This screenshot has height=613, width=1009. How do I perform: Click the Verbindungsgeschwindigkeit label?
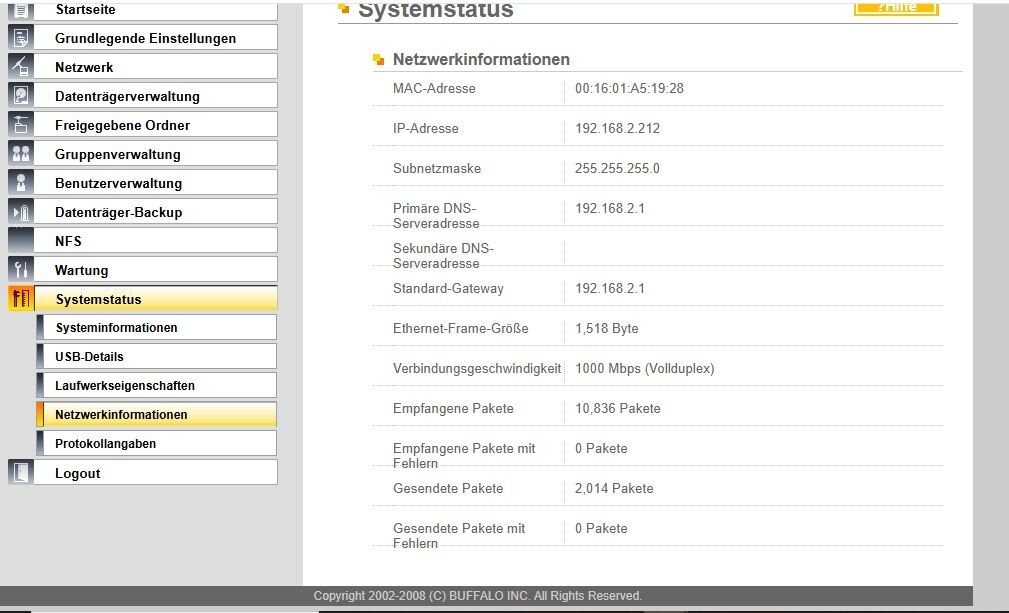tap(477, 368)
